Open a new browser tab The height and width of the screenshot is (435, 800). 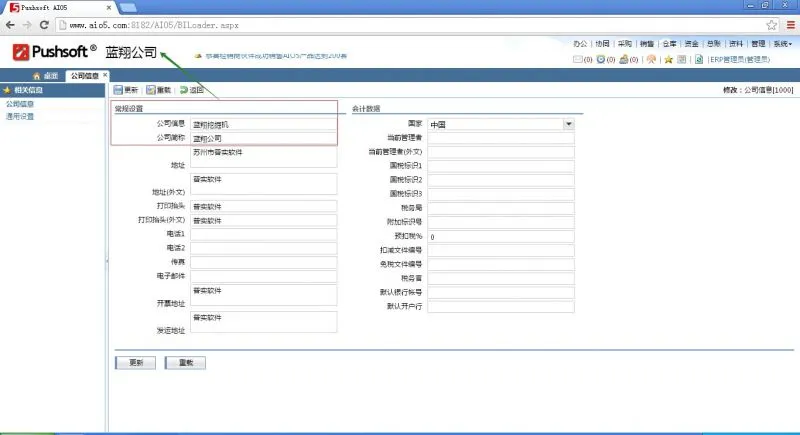[128, 8]
